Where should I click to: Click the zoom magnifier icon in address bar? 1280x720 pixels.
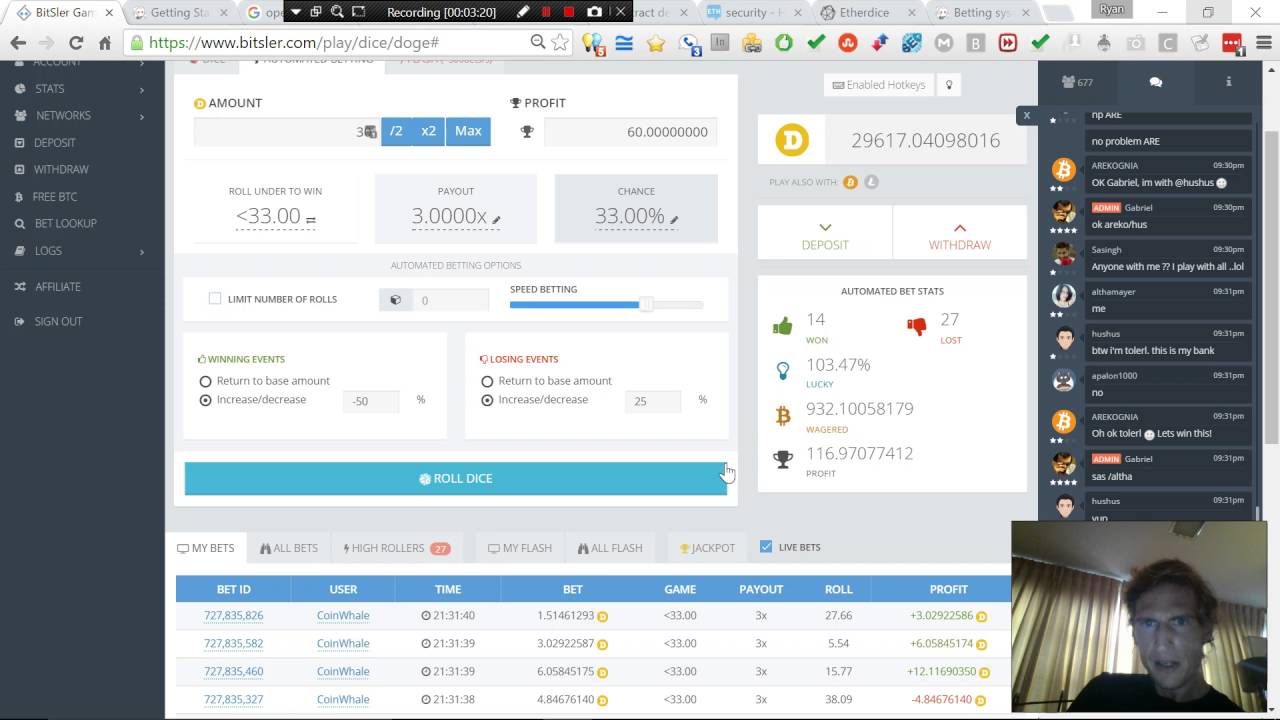(x=538, y=42)
